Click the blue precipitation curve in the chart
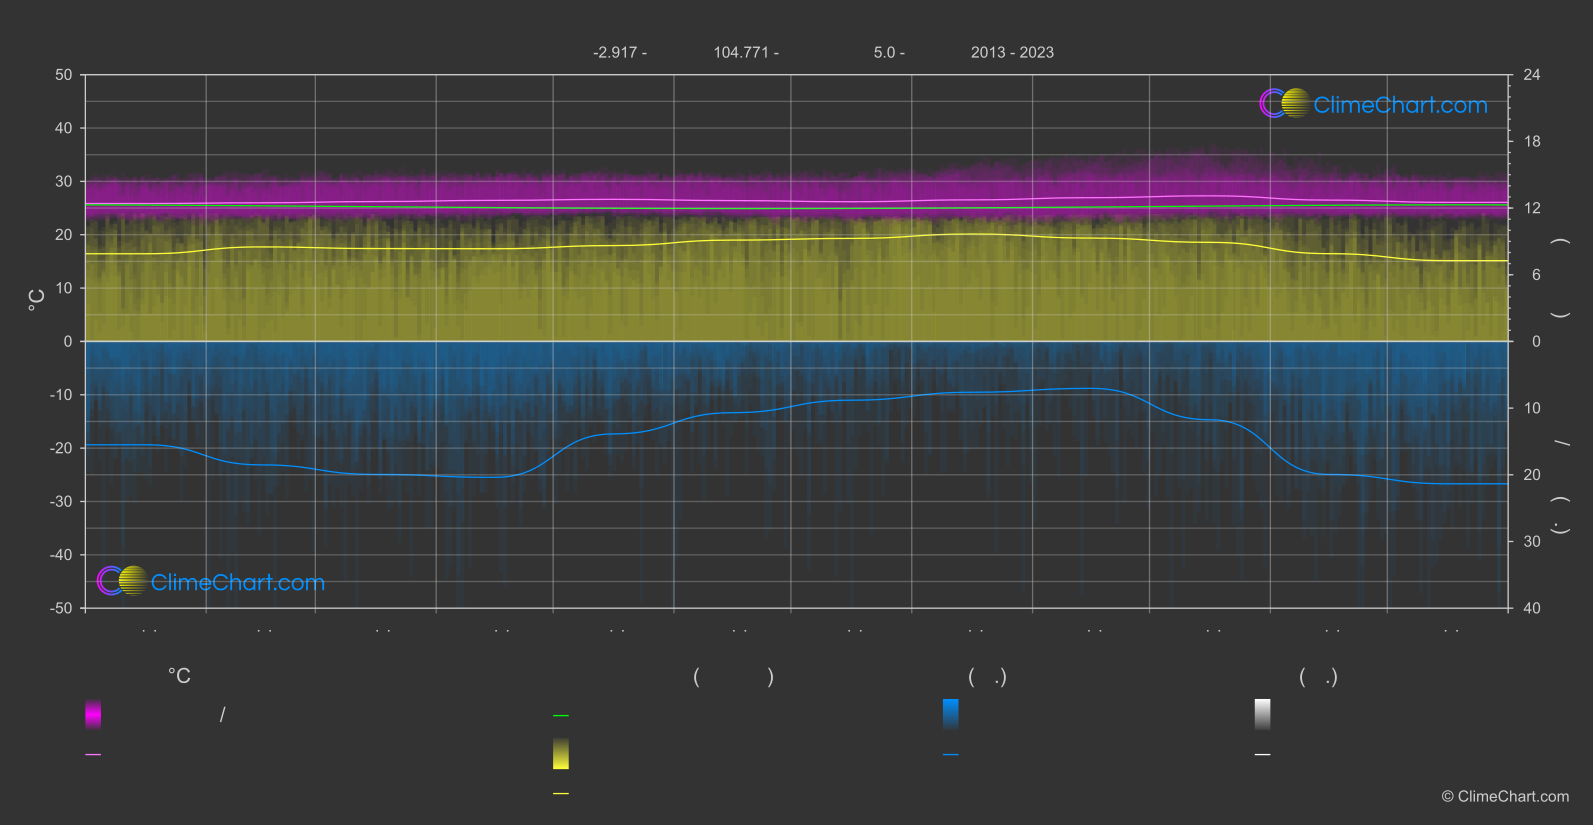Screen dimensions: 1593x825 [x=796, y=405]
